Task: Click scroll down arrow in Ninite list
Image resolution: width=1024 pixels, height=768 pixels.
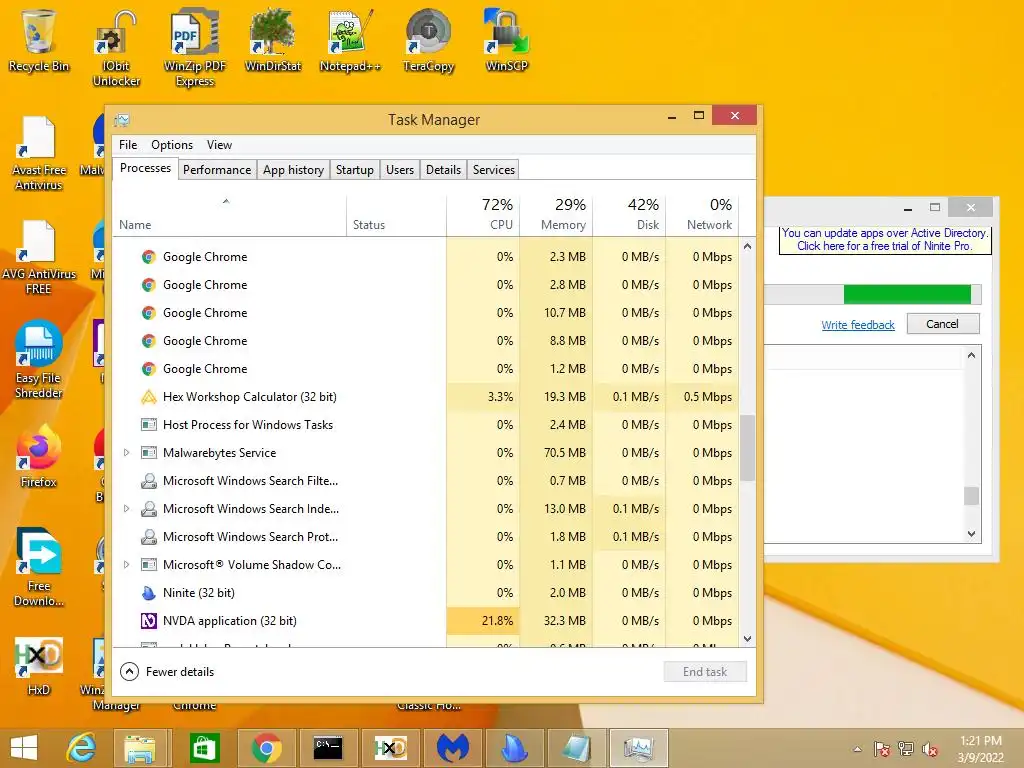Action: coord(971,534)
